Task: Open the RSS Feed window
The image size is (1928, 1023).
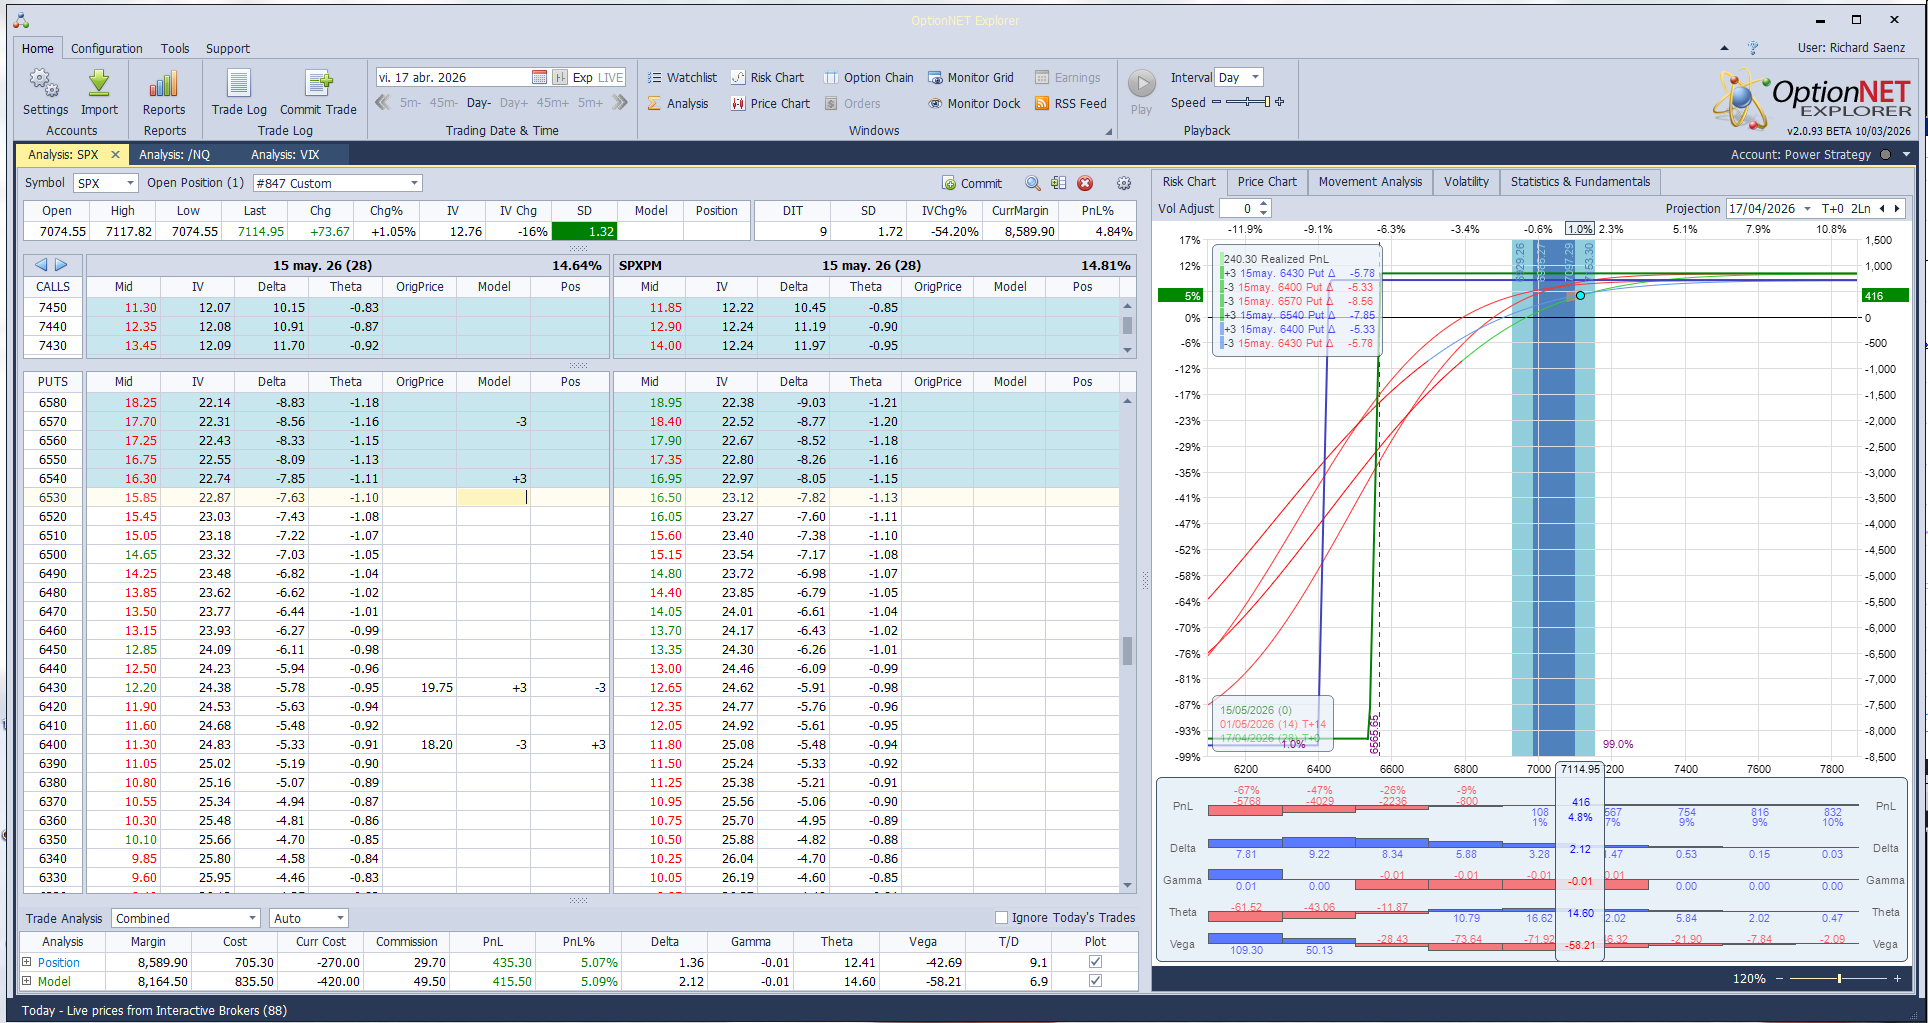Action: pyautogui.click(x=1071, y=103)
